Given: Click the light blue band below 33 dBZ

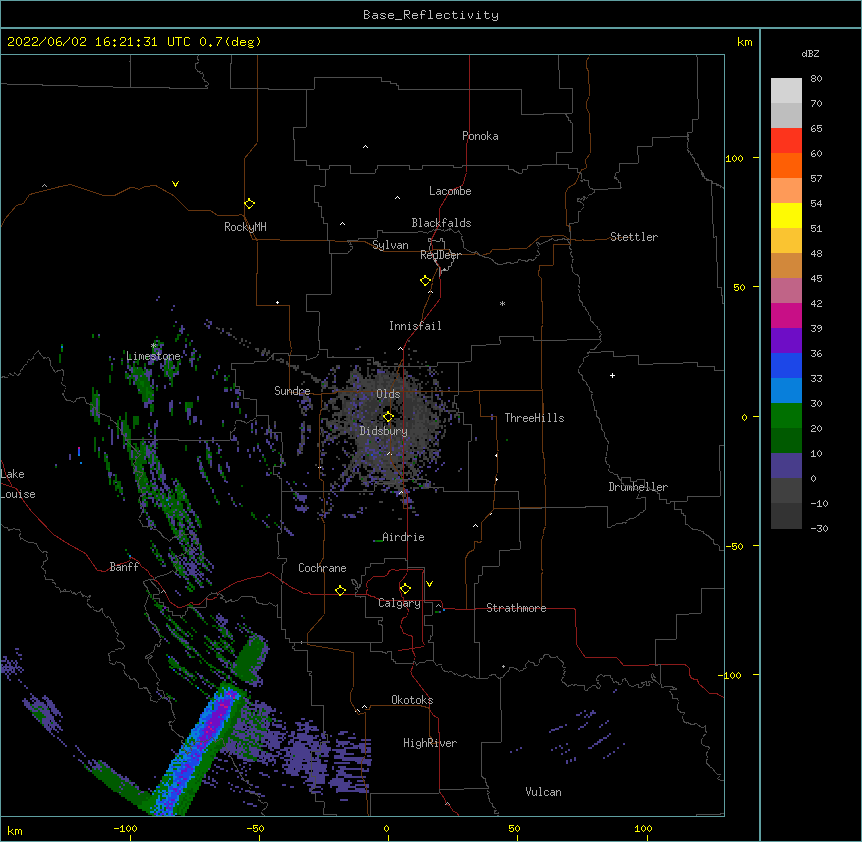Looking at the screenshot, I should coord(786,391).
